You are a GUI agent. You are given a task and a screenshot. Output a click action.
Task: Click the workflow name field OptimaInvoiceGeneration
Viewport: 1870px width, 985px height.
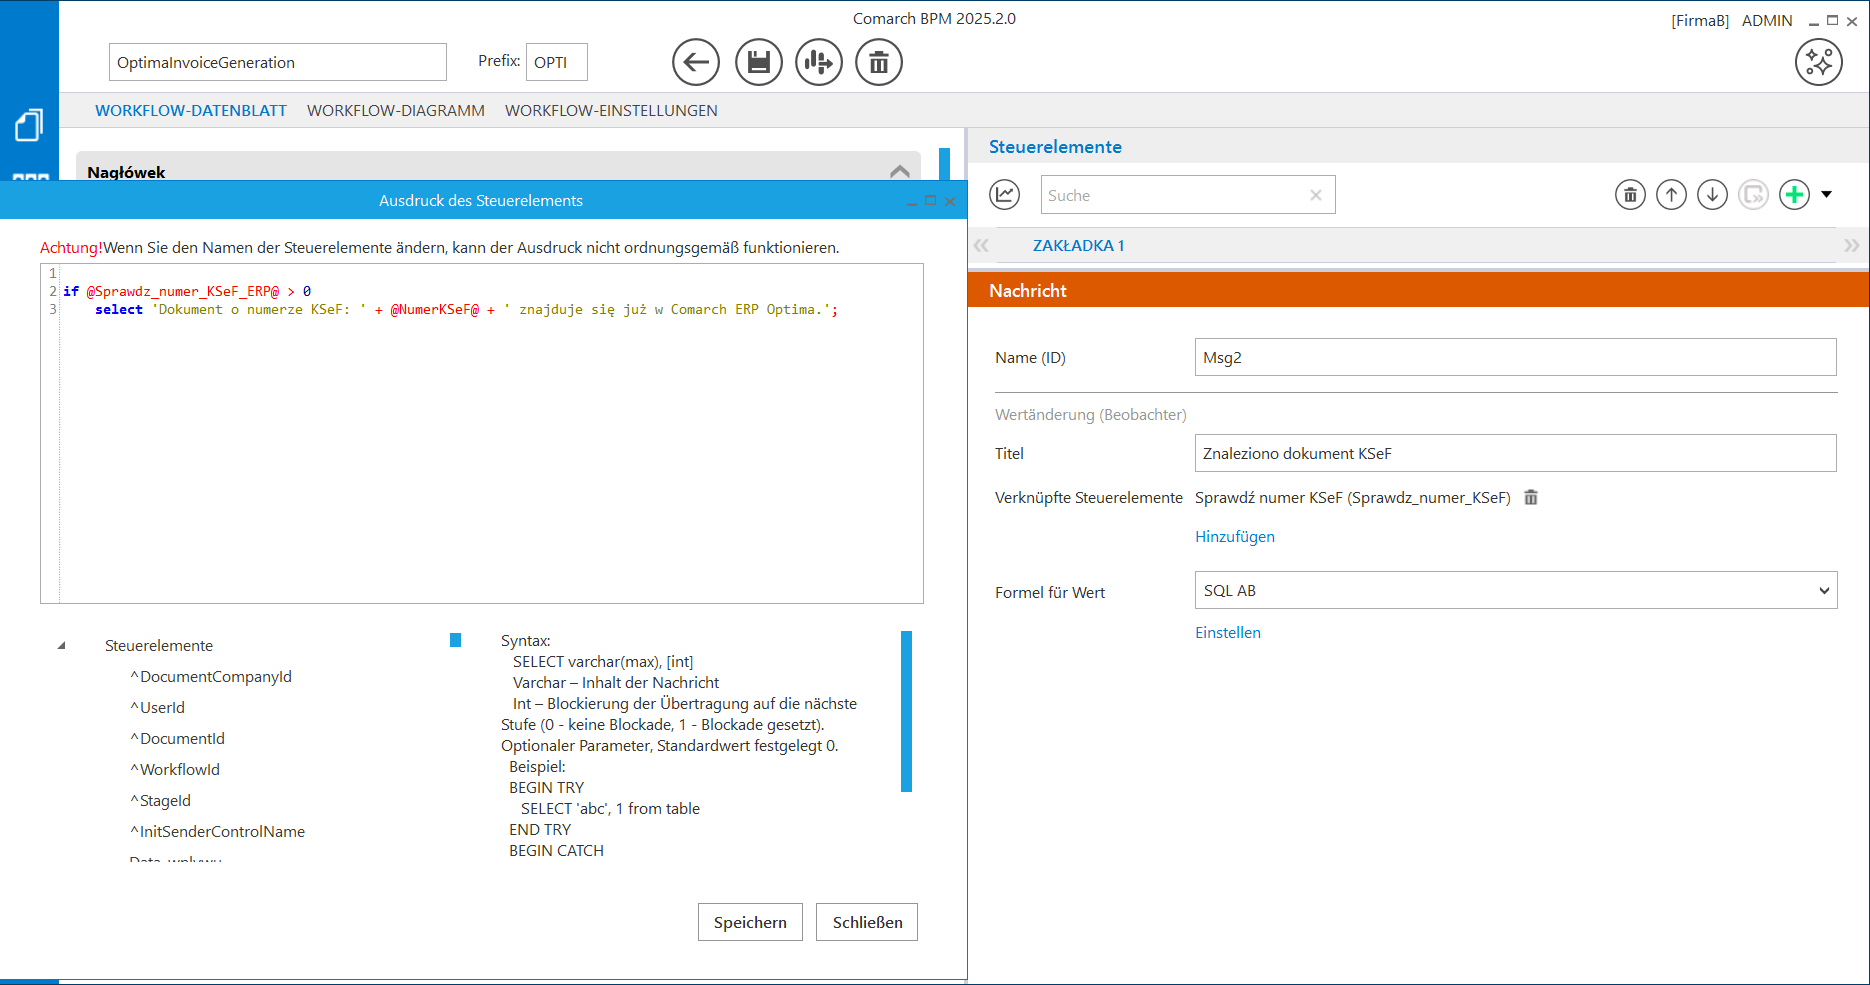pos(278,62)
